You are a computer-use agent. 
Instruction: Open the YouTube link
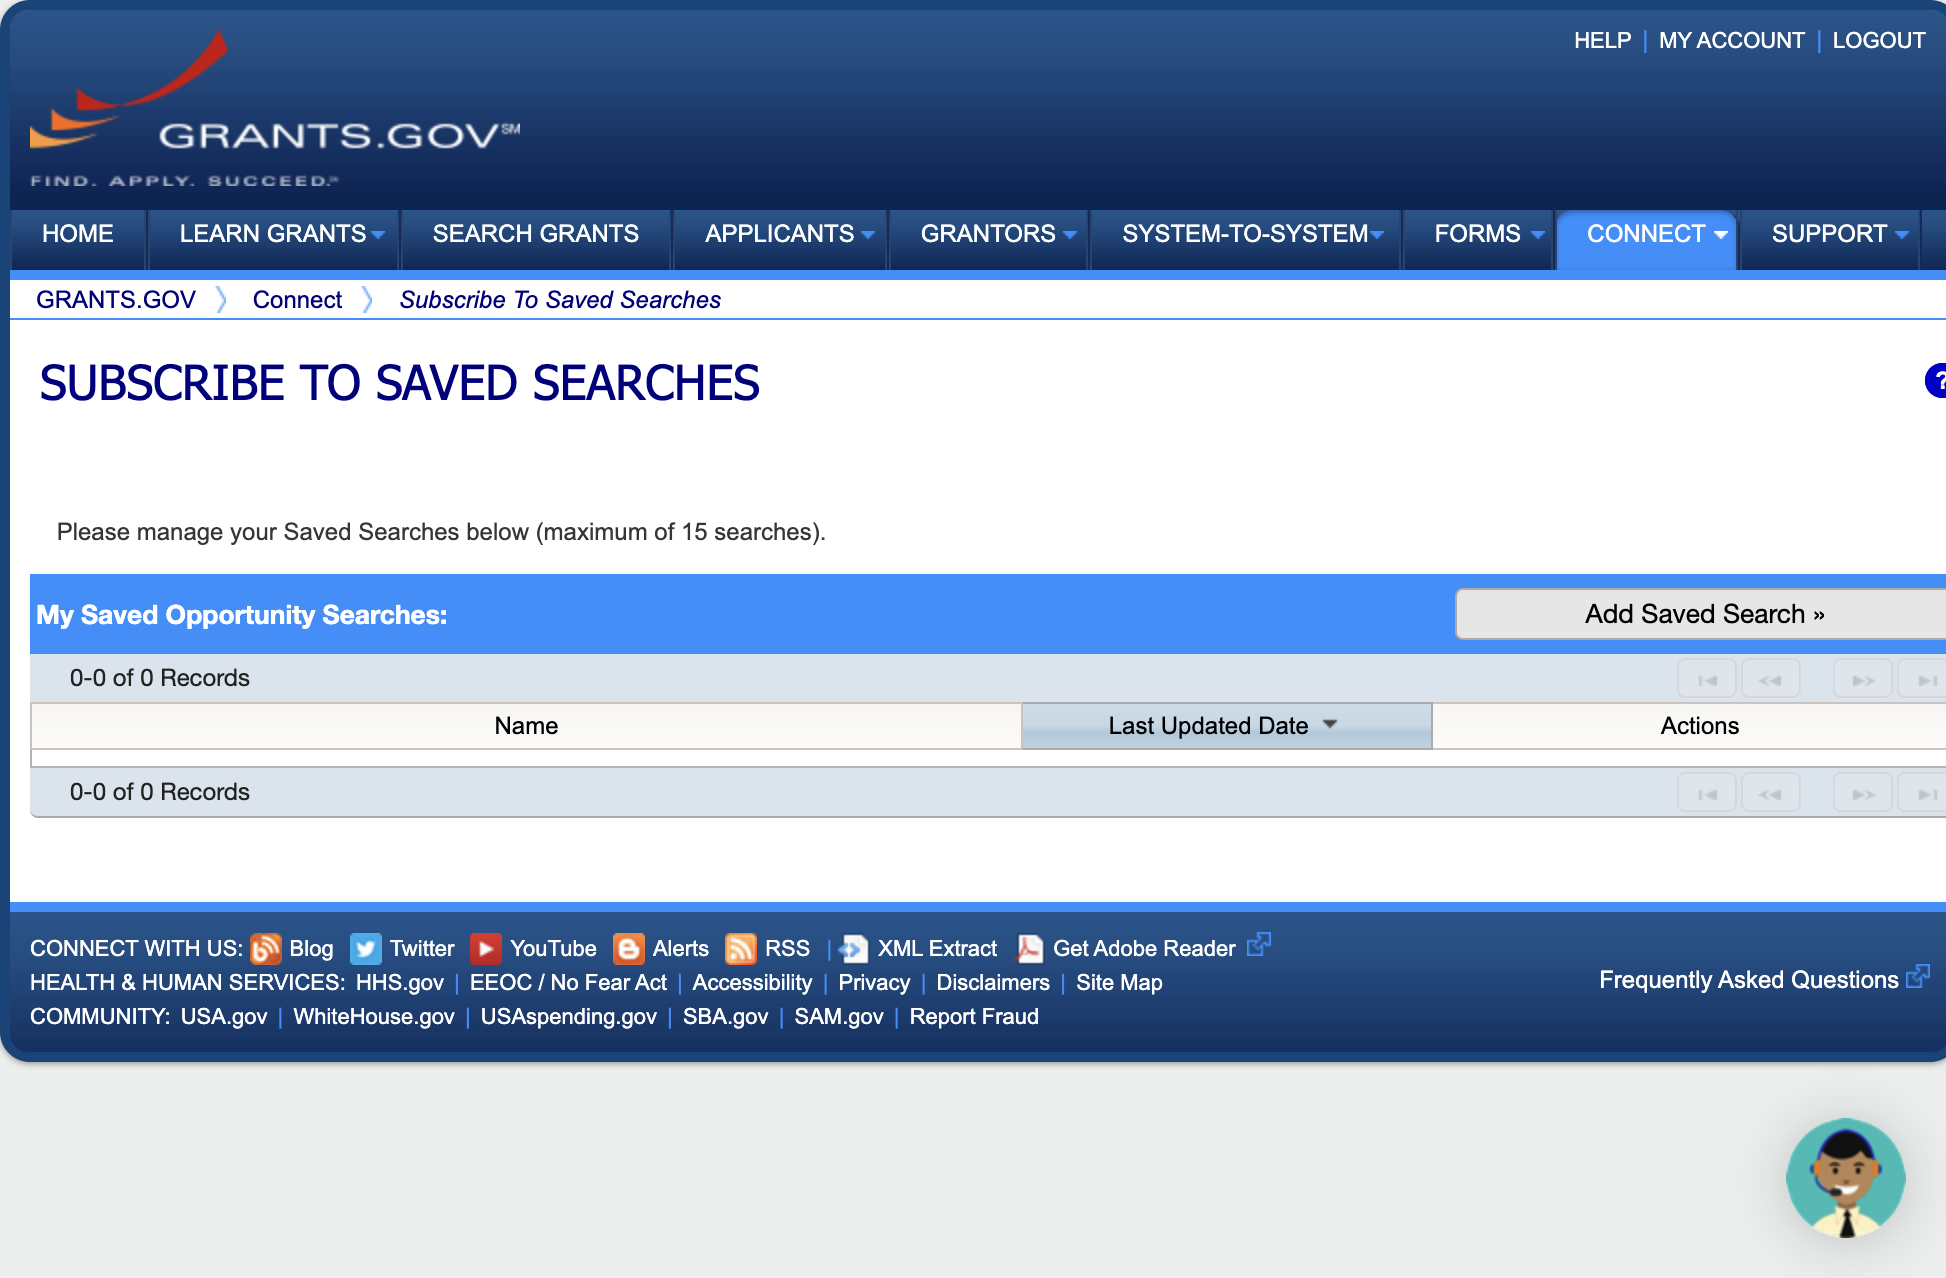[x=553, y=949]
